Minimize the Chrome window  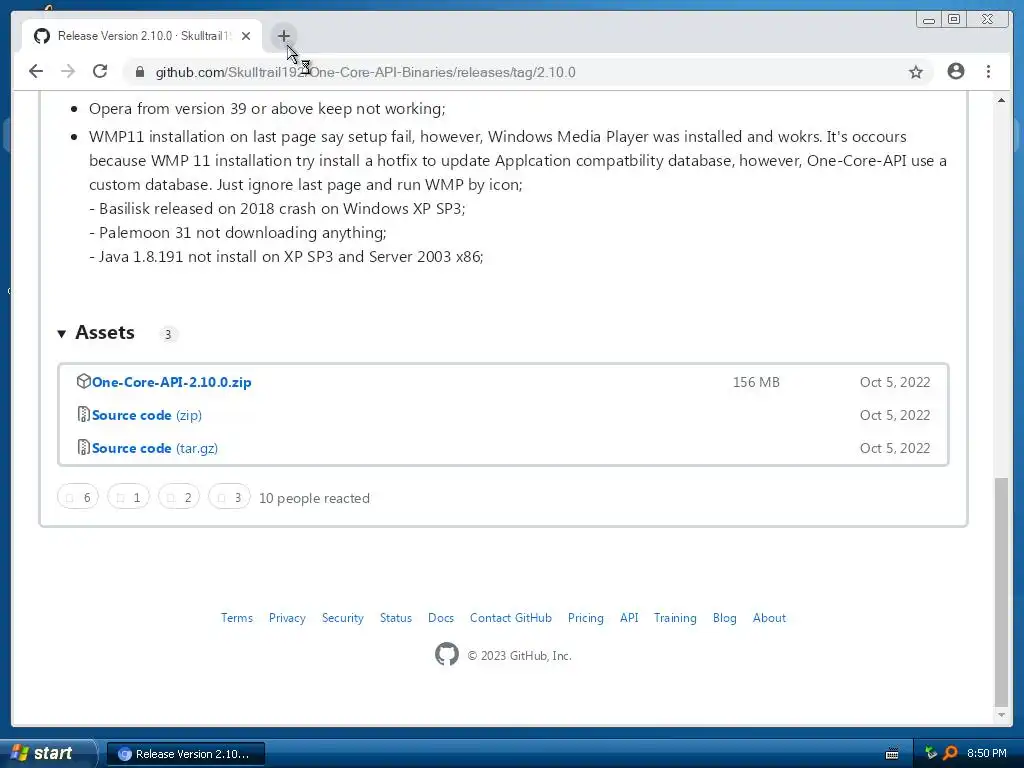point(928,20)
